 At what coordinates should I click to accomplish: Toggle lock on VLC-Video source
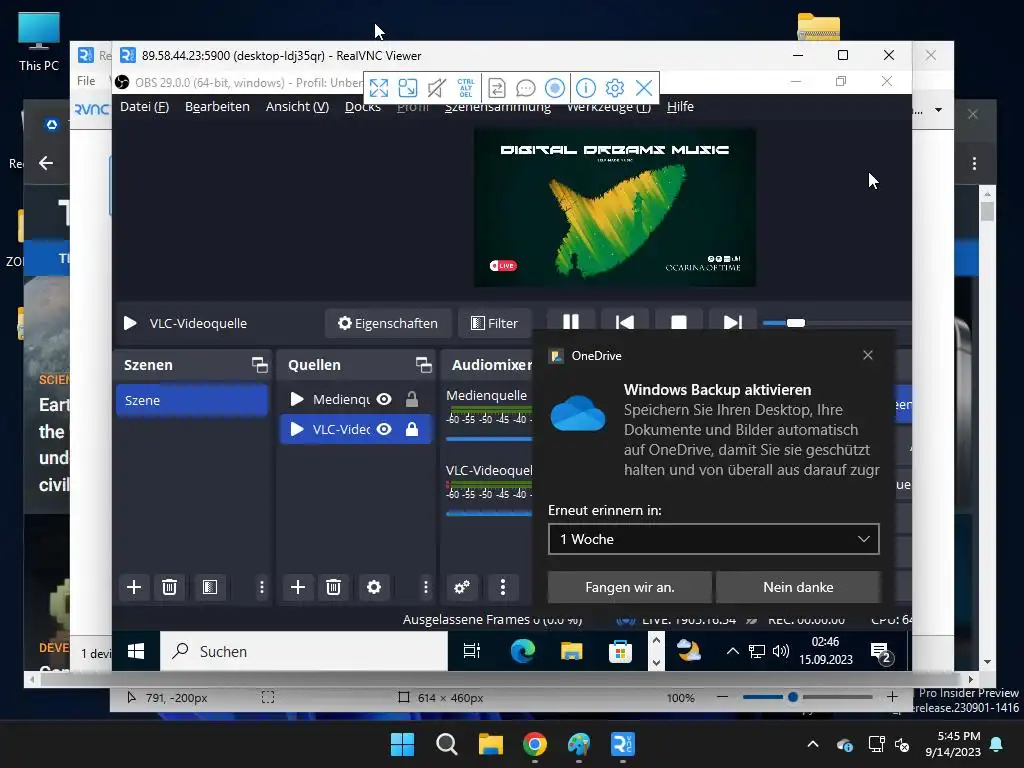coord(411,429)
